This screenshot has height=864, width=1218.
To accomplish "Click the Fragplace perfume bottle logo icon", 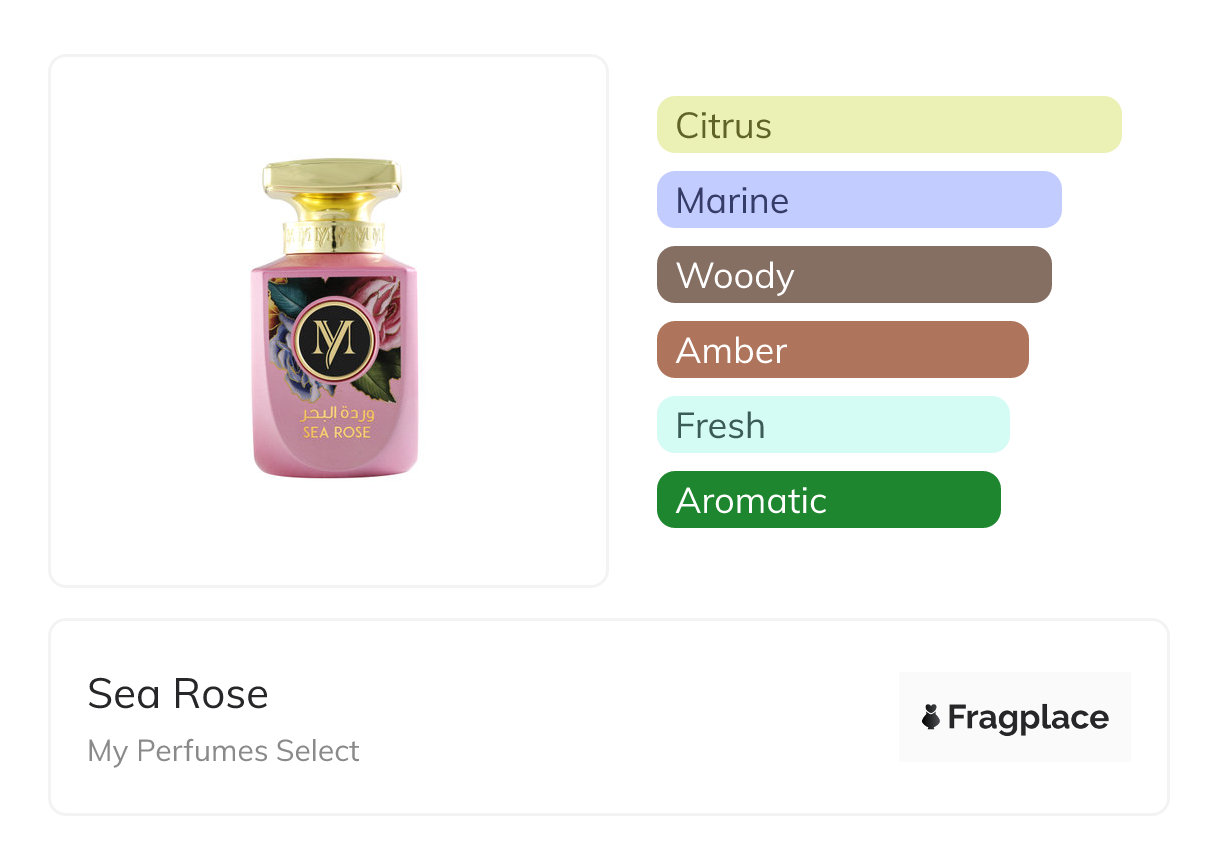I will coord(931,717).
